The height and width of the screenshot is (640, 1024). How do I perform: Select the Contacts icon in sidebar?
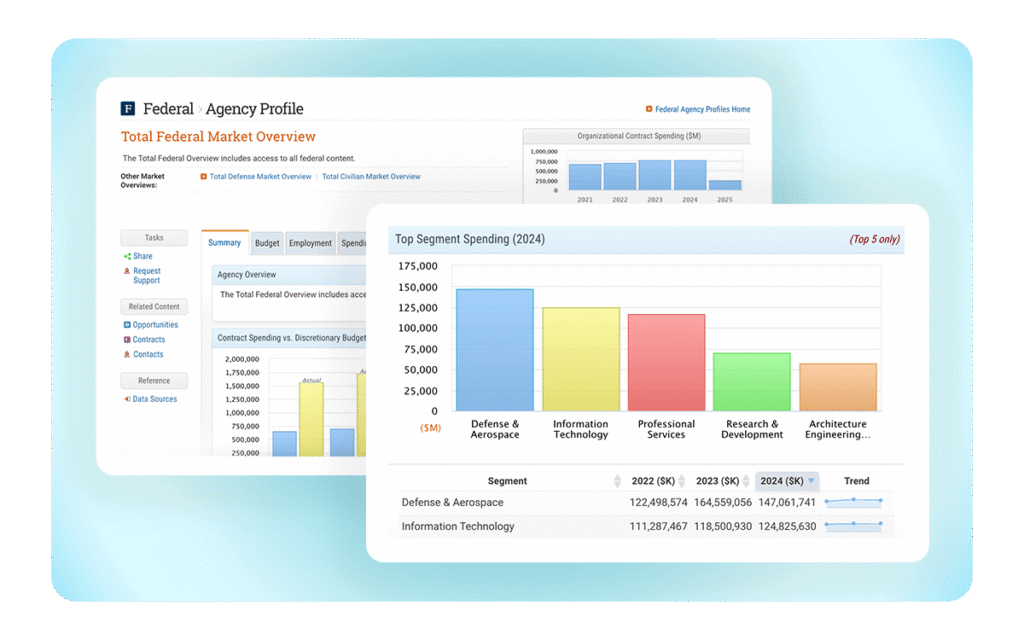(x=126, y=354)
